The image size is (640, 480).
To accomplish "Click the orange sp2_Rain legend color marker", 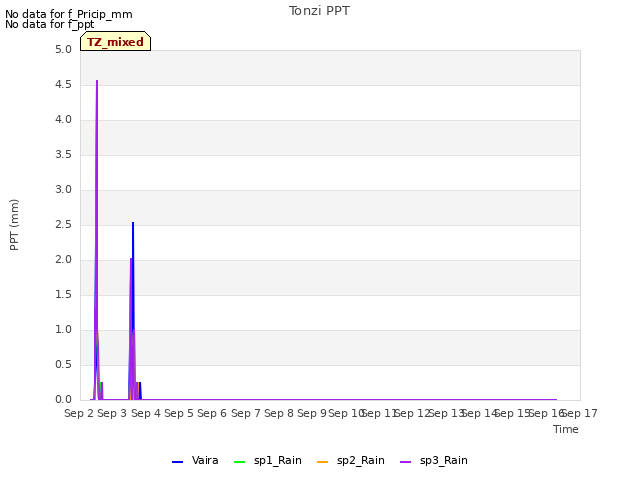I will point(322,462).
